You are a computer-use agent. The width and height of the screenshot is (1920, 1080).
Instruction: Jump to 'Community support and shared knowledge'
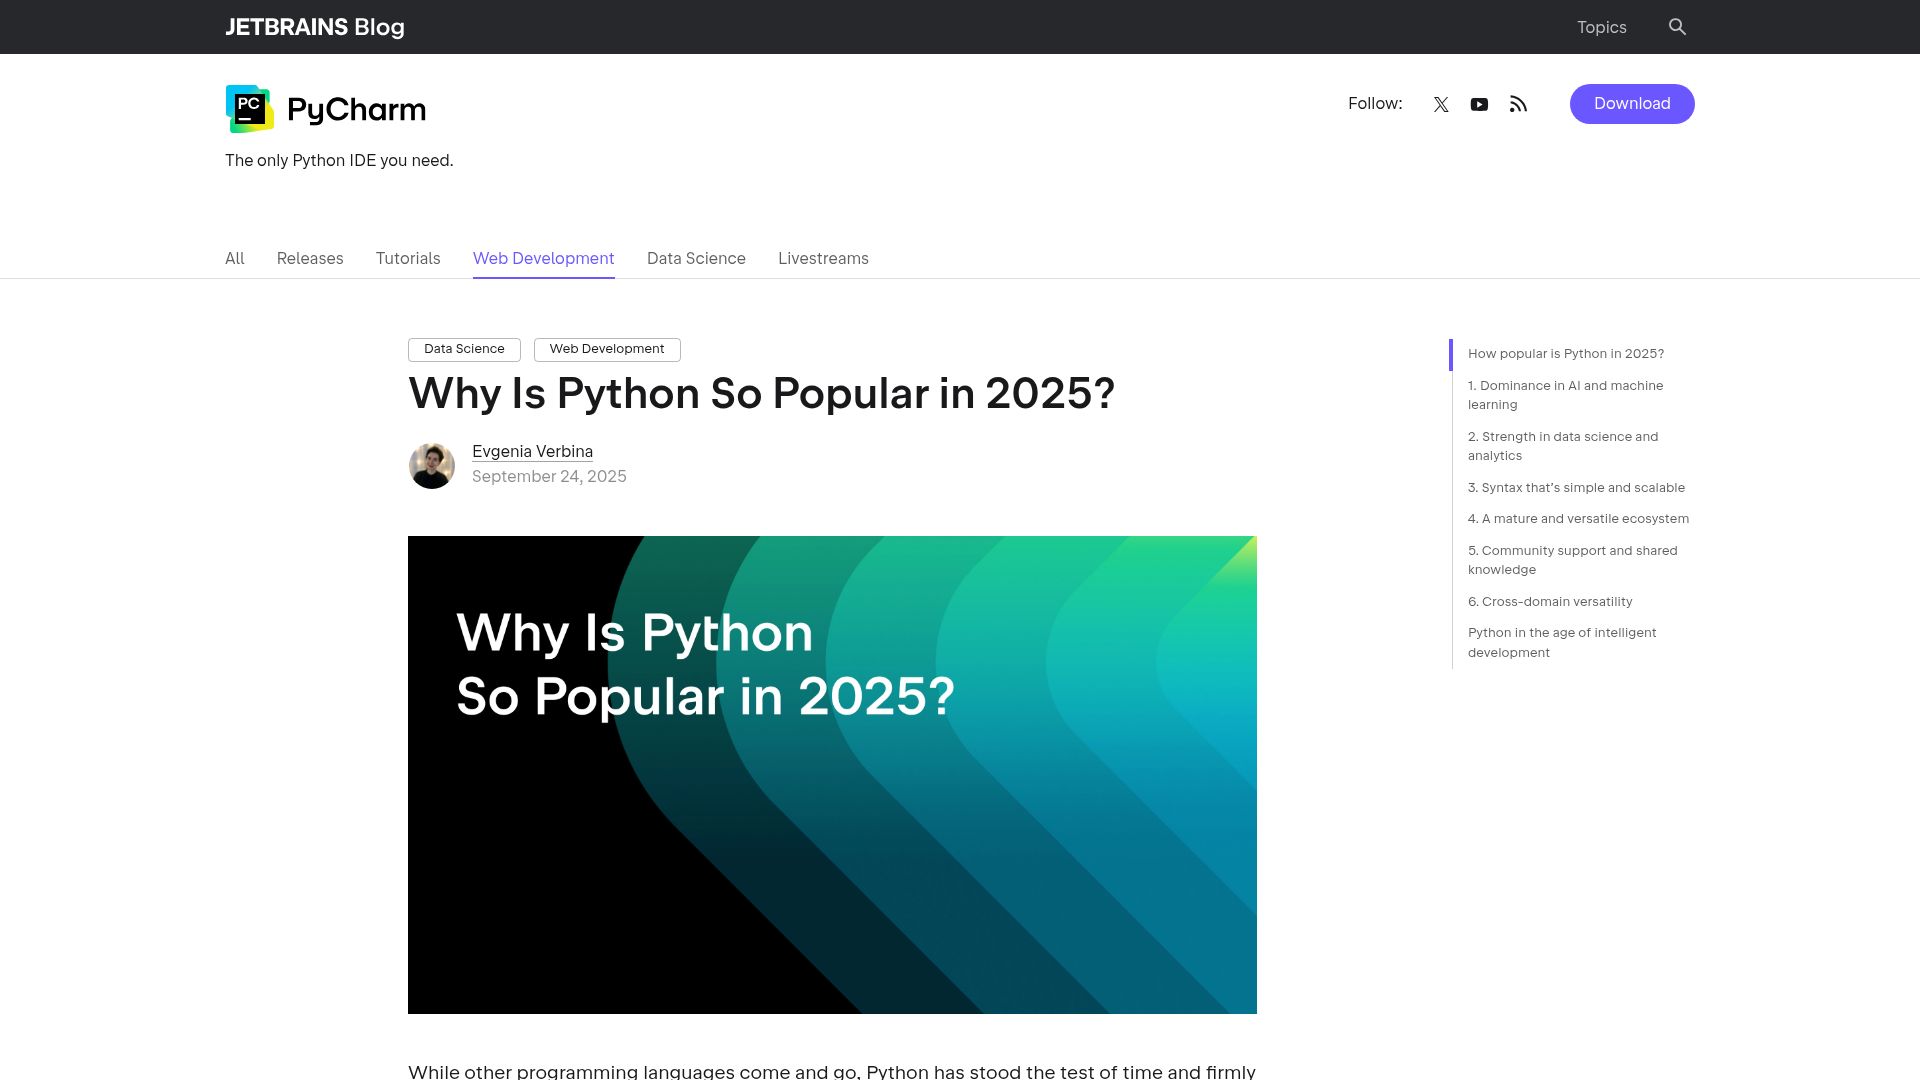point(1573,560)
